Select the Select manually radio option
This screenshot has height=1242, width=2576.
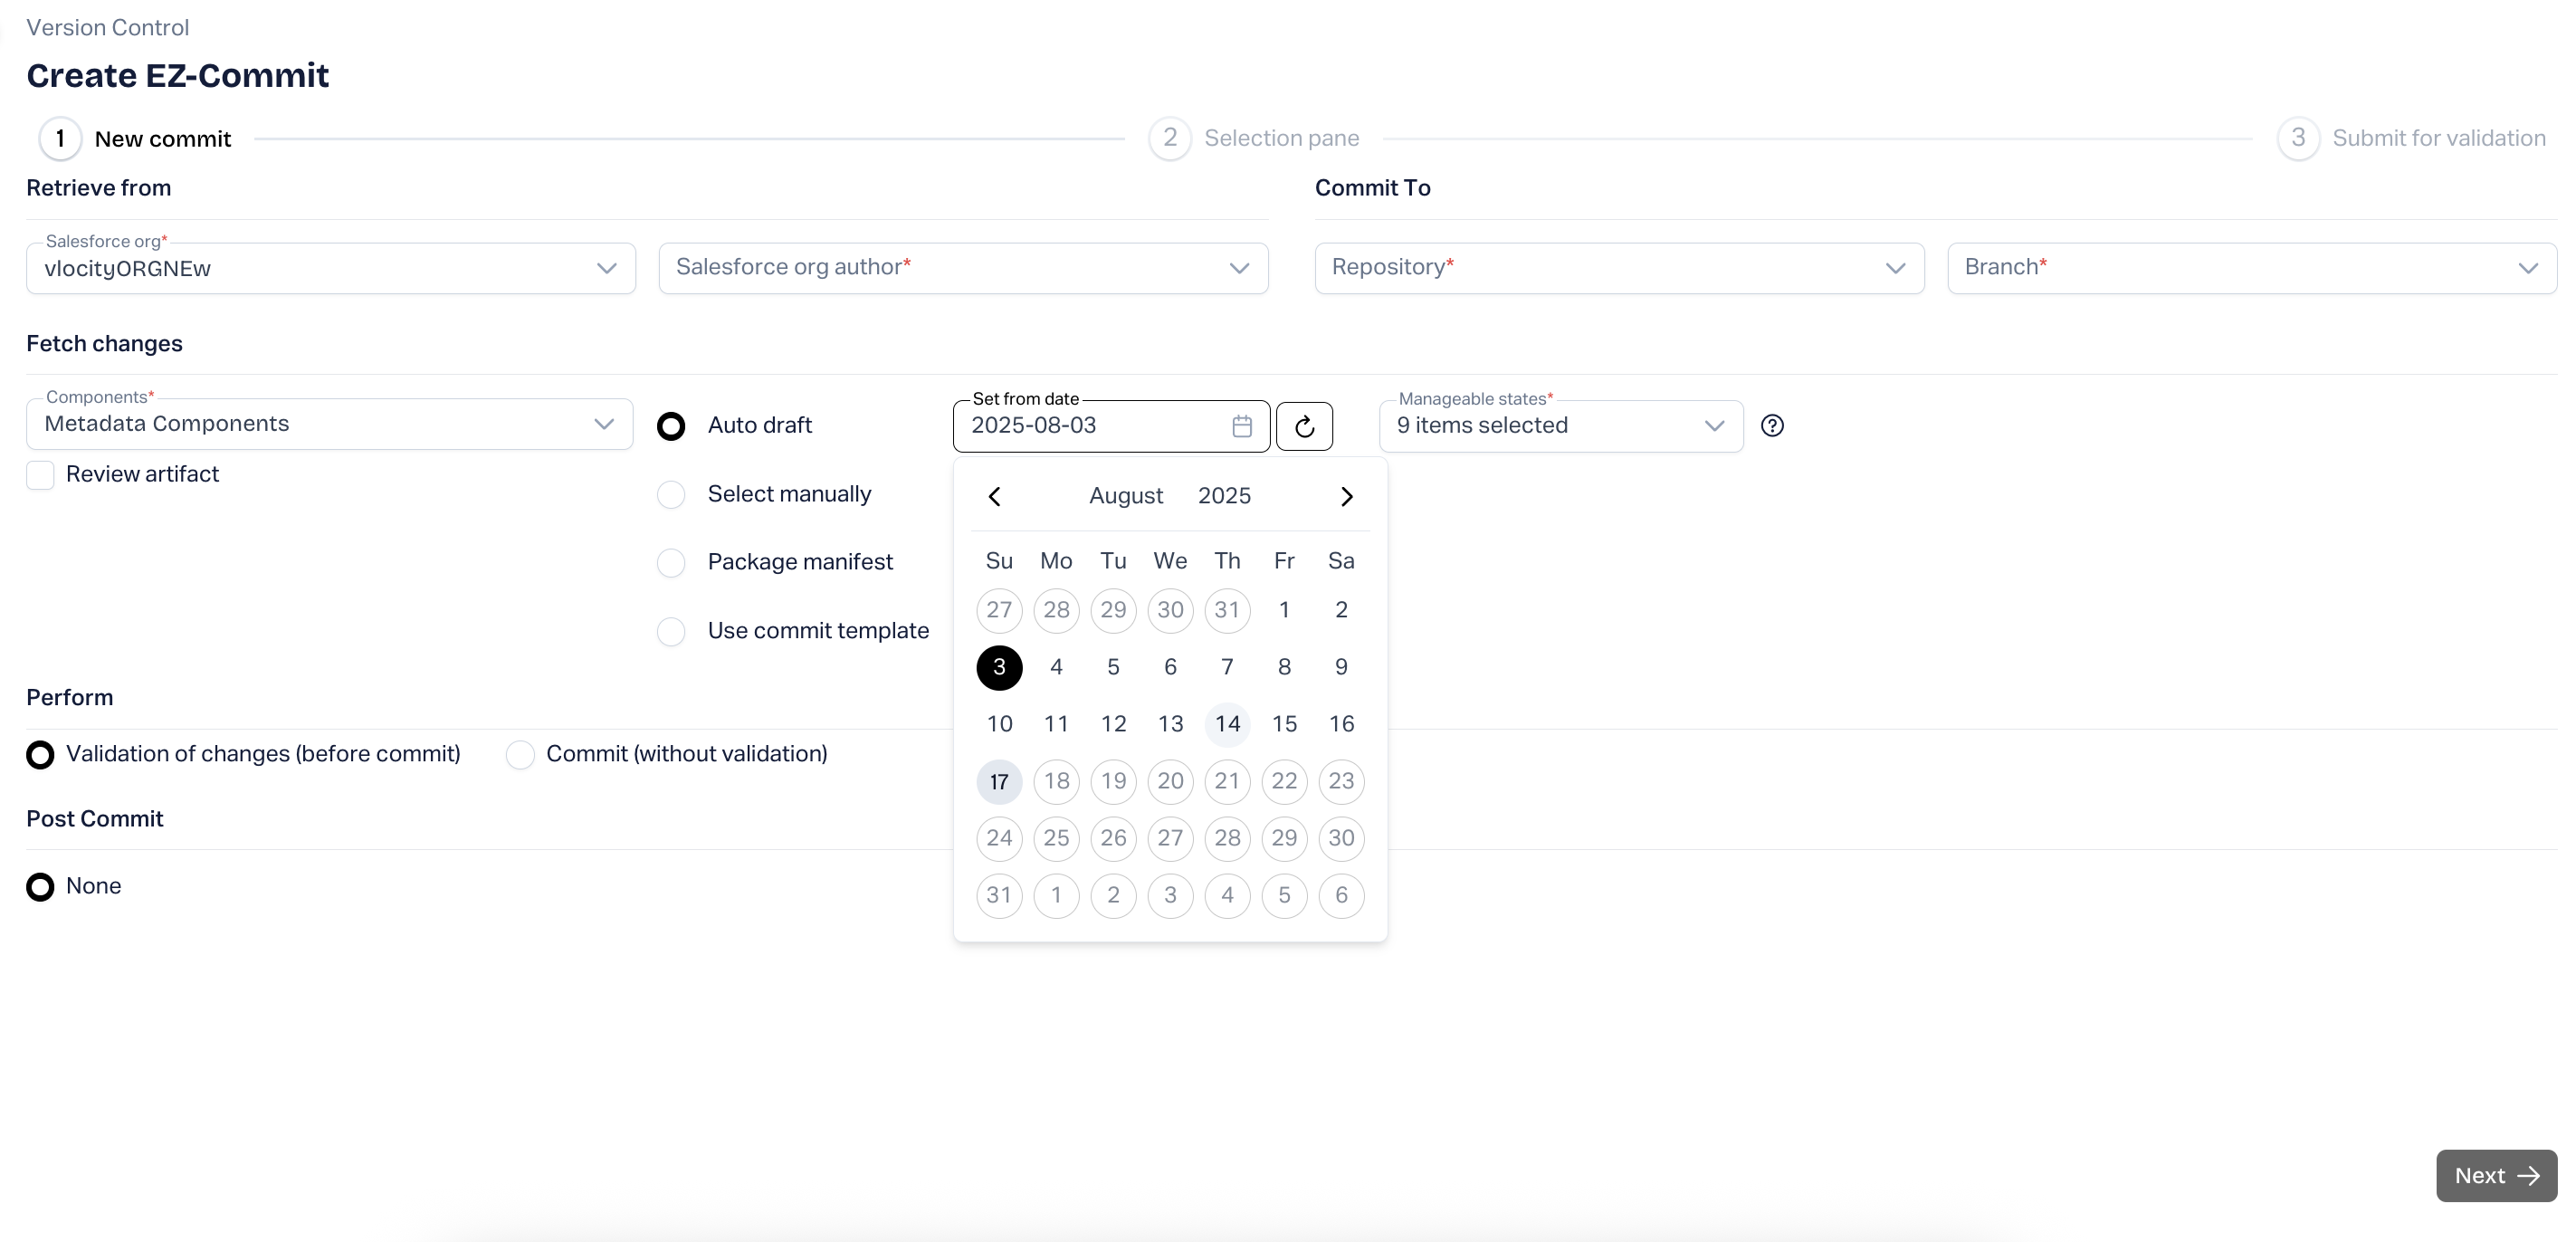pos(671,495)
